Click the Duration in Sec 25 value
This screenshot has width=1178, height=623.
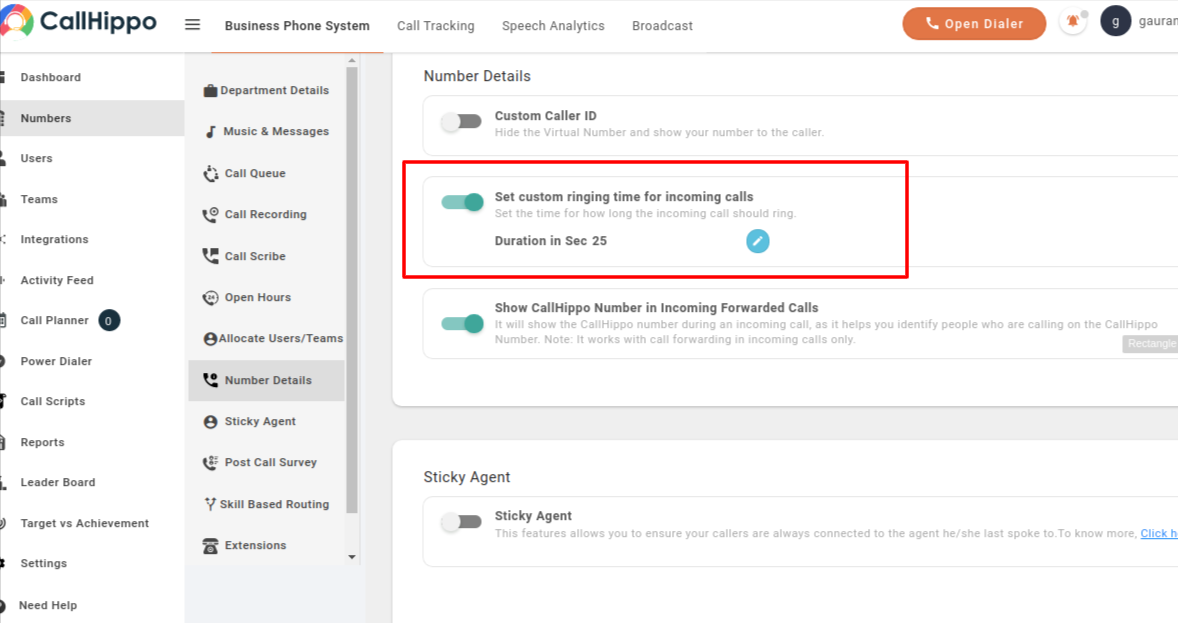(x=551, y=241)
